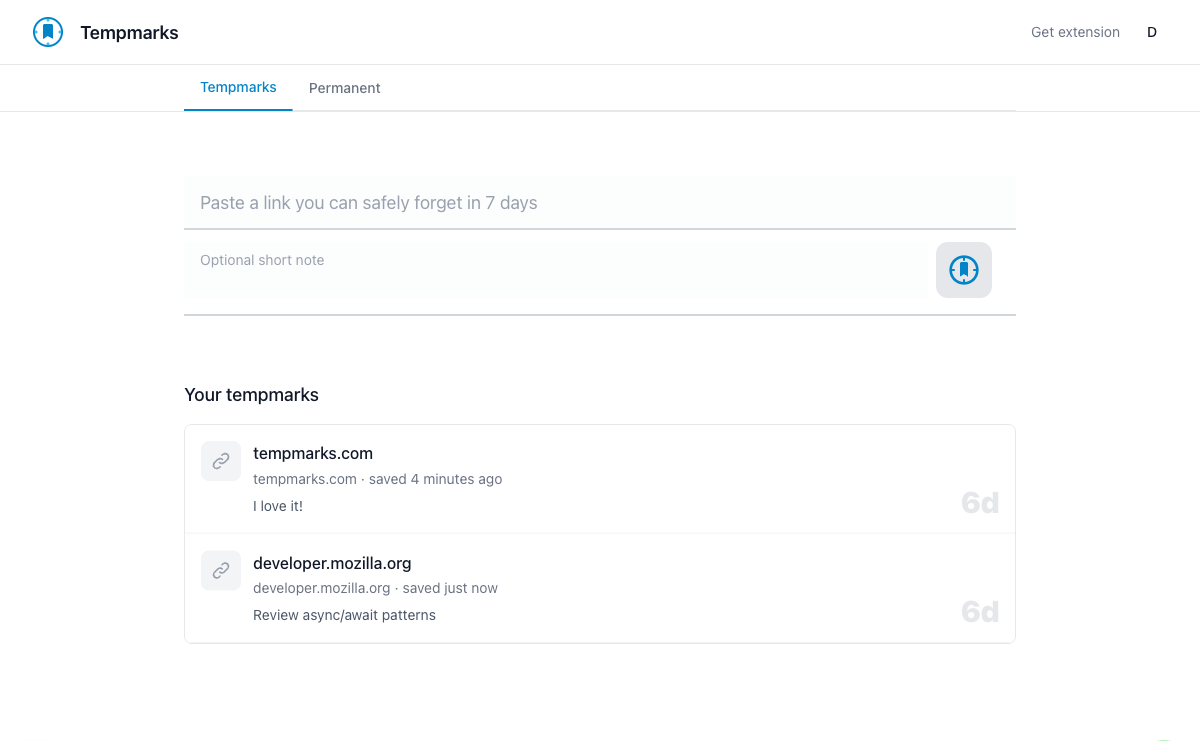
Task: Click the 6d expiry badge for tempmarks.com
Action: [x=979, y=503]
